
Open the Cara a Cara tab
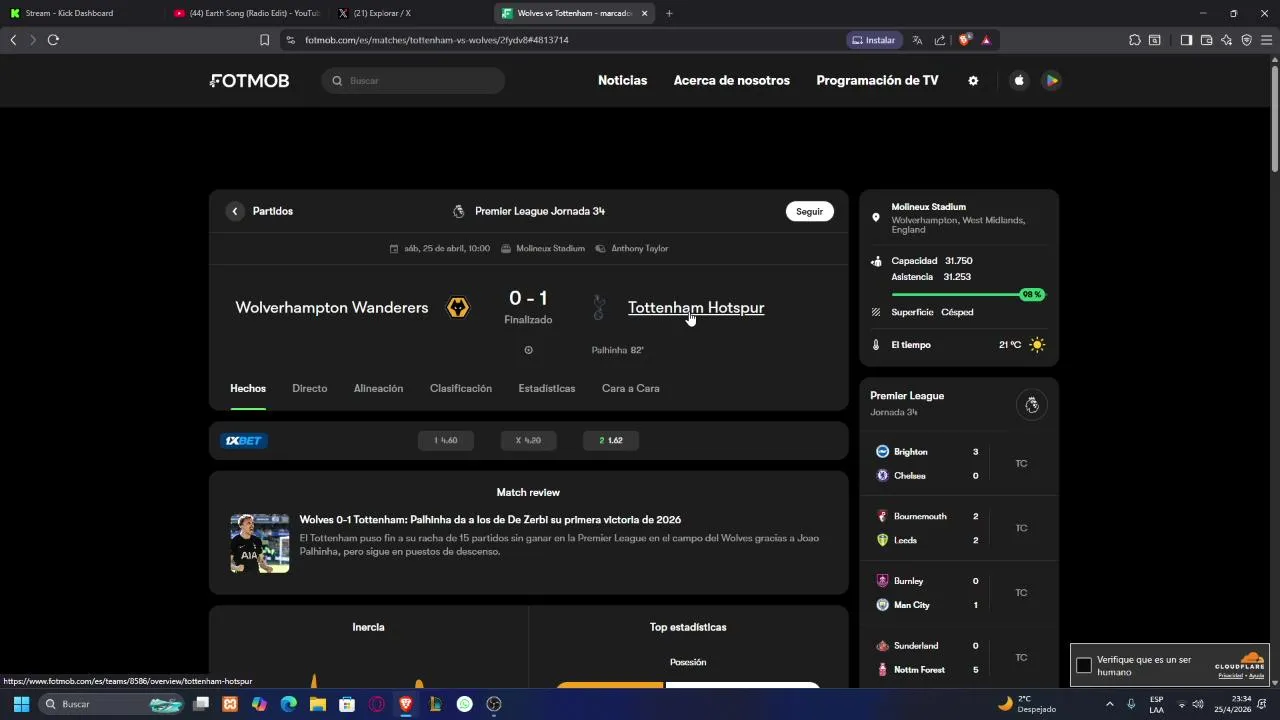pyautogui.click(x=631, y=389)
